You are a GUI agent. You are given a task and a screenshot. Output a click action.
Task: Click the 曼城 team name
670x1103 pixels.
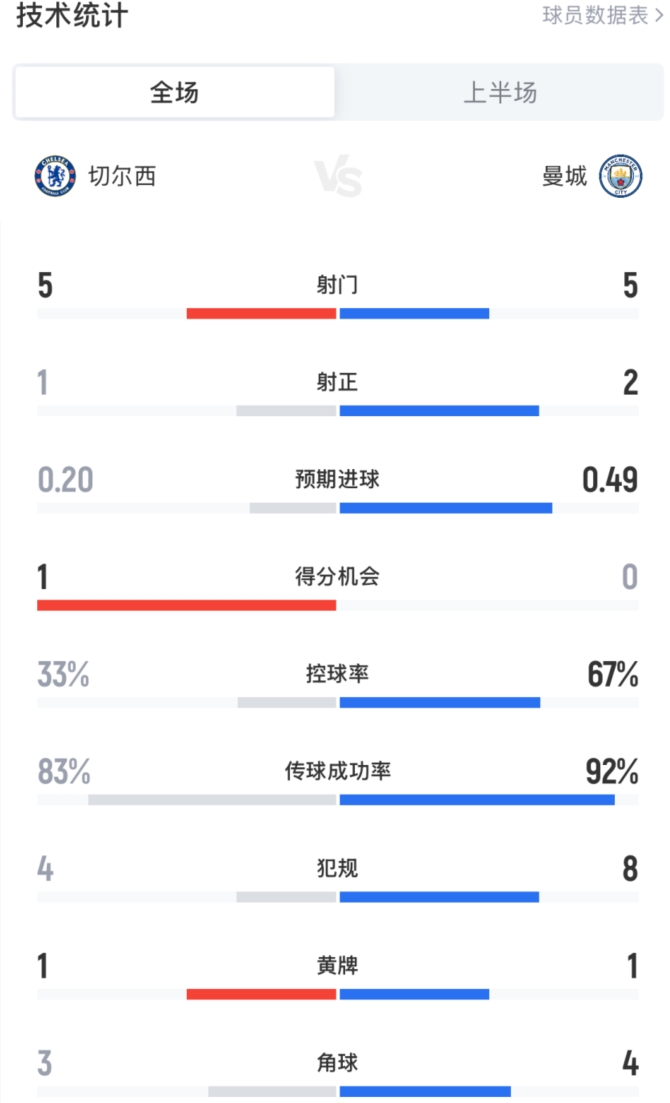(564, 177)
